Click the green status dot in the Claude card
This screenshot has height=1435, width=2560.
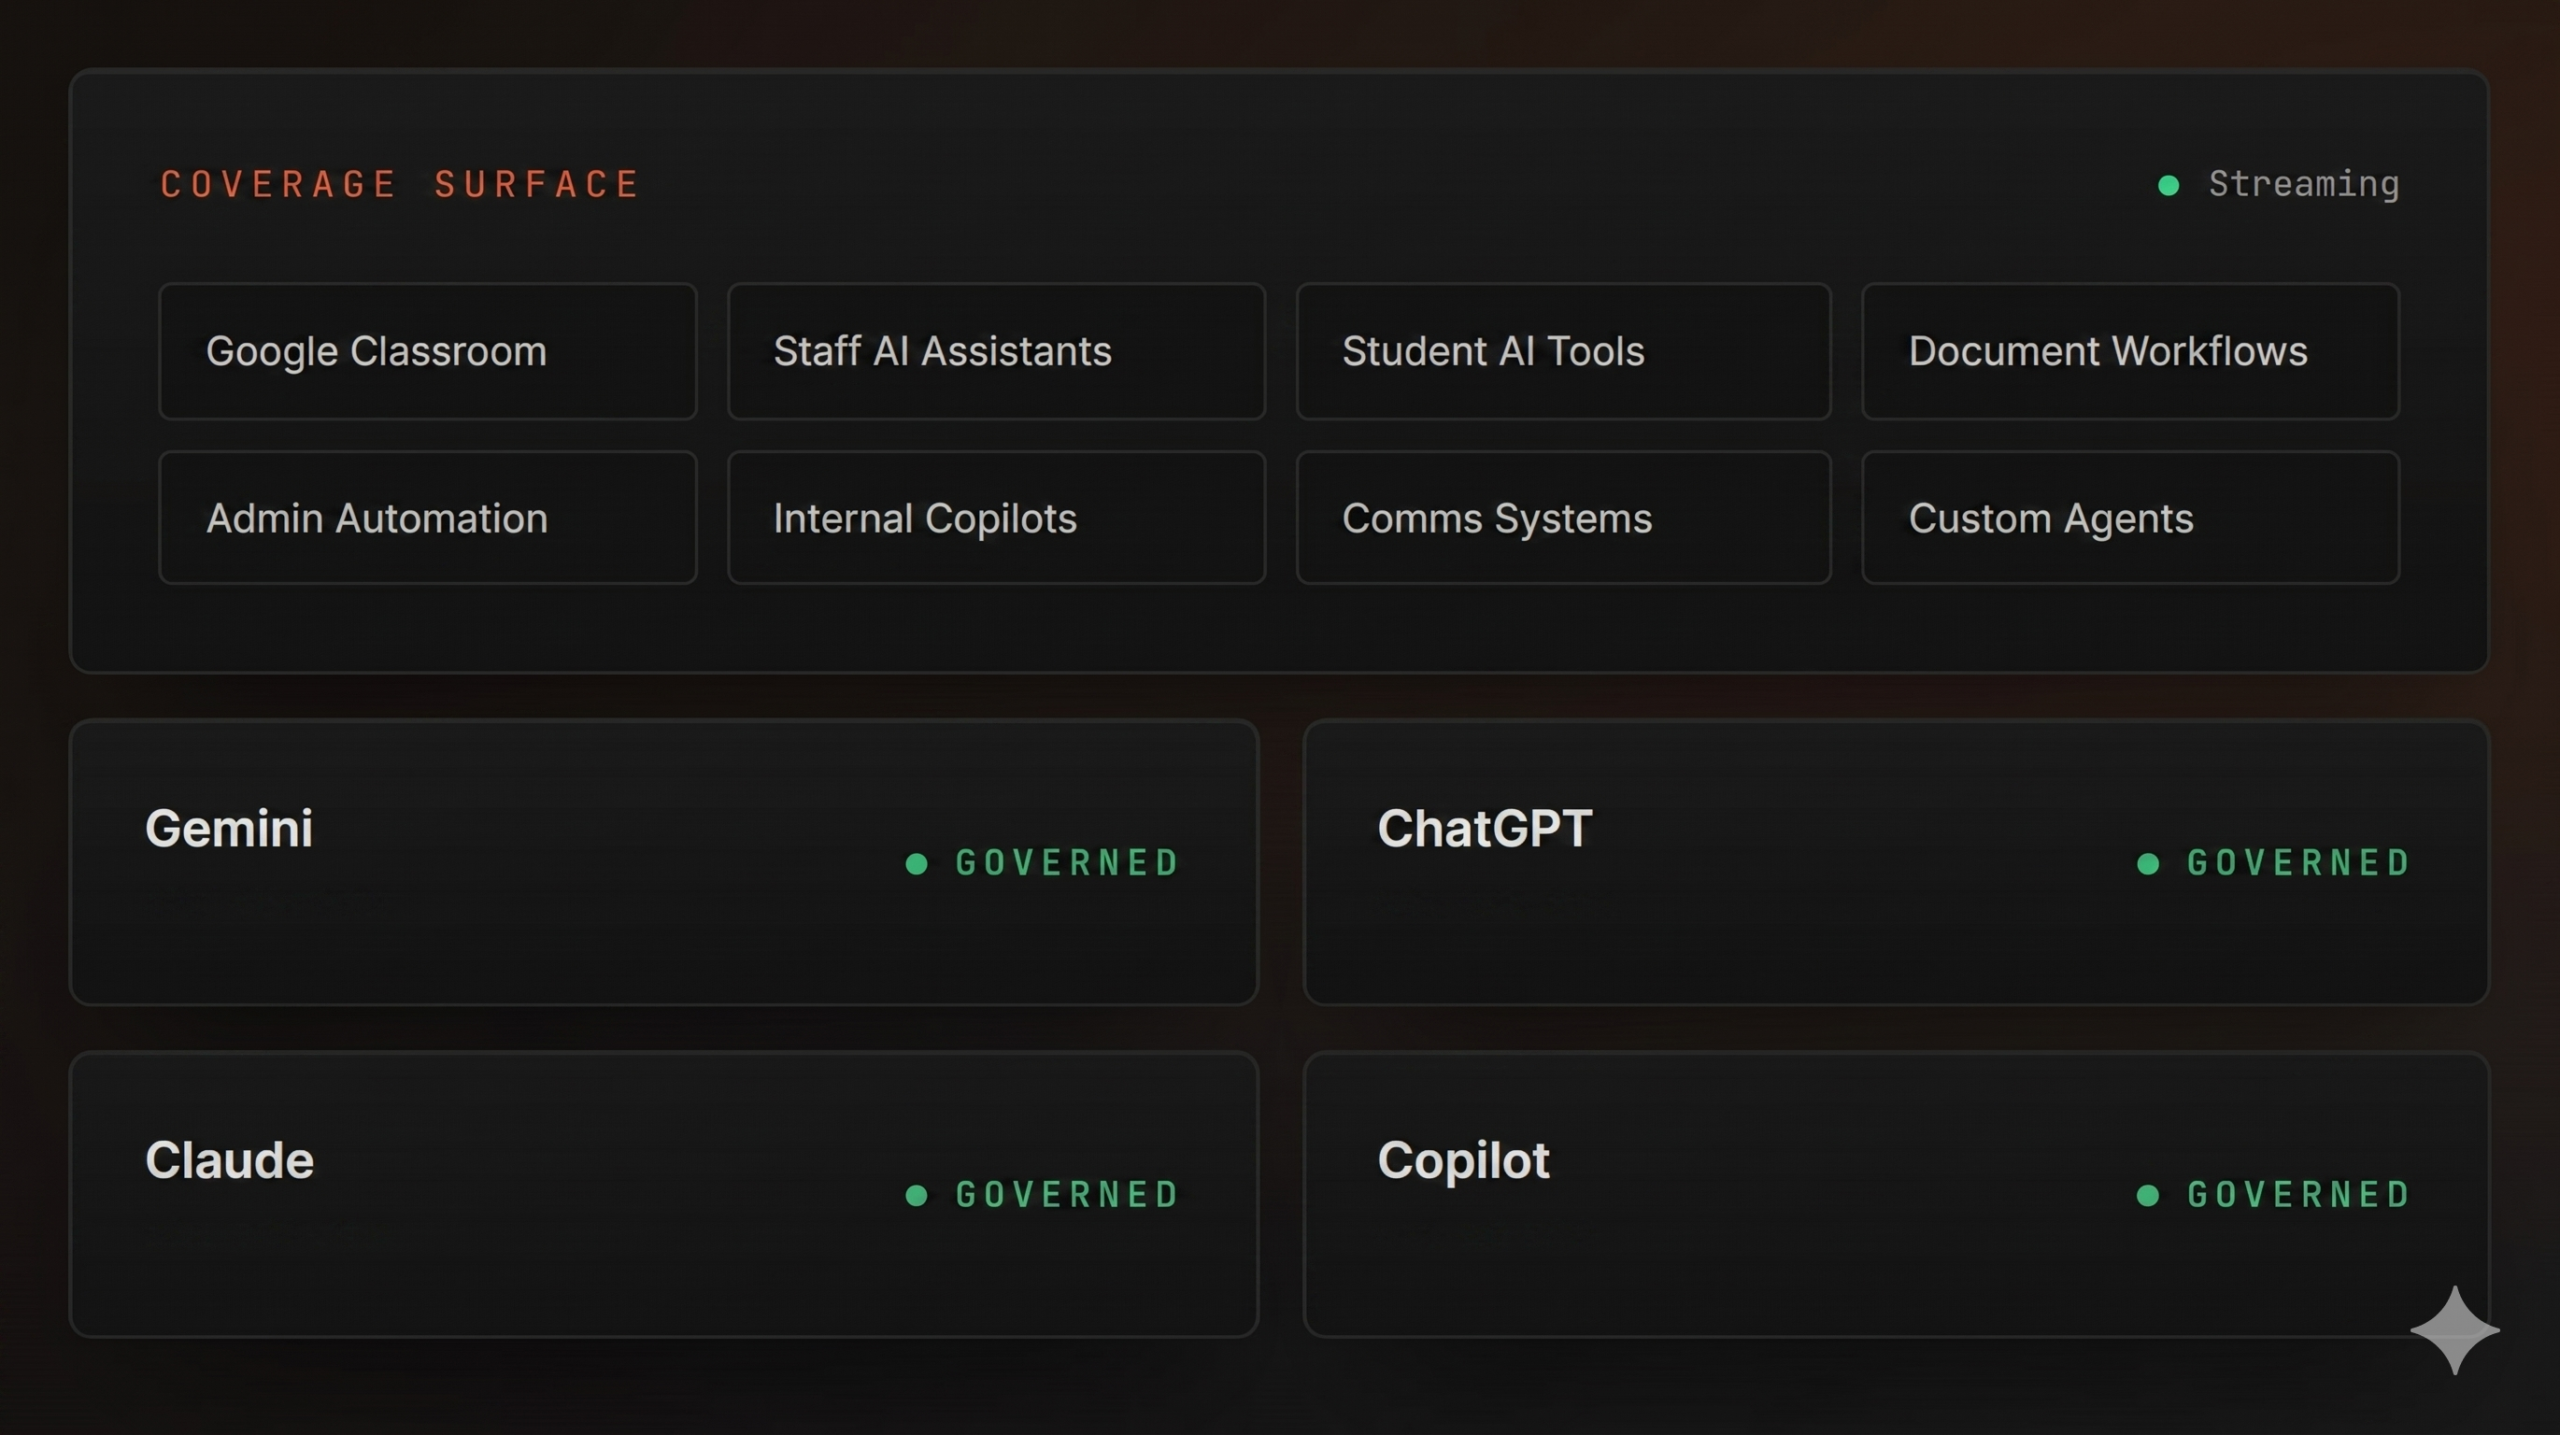[916, 1195]
